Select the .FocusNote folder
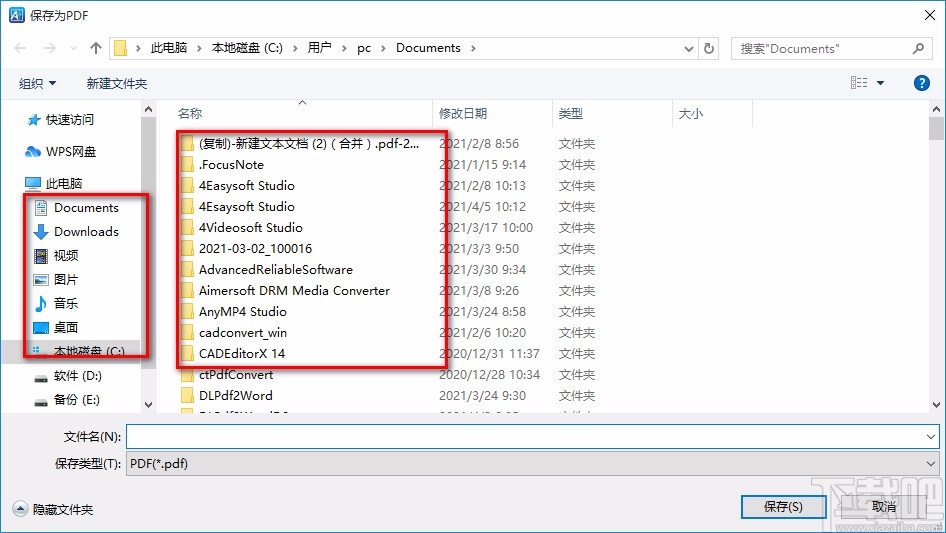The height and width of the screenshot is (533, 946). 222,165
